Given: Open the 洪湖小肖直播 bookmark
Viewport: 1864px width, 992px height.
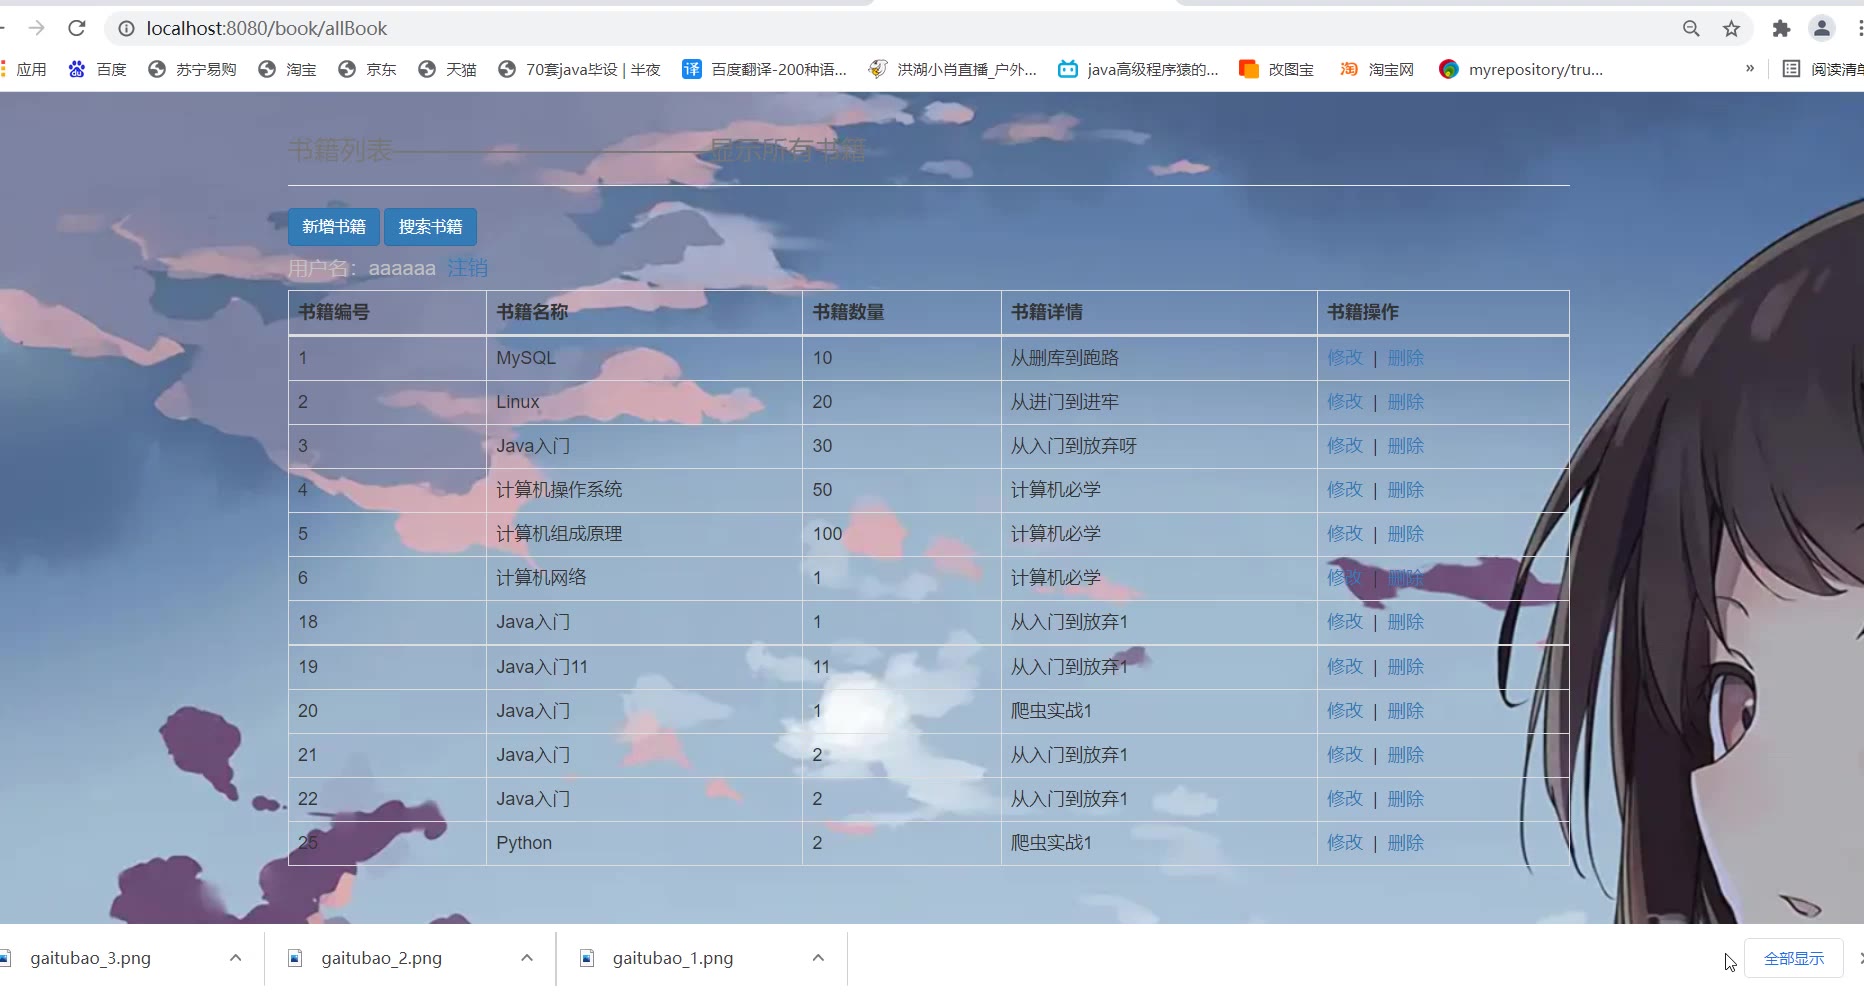Looking at the screenshot, I should click(x=952, y=69).
